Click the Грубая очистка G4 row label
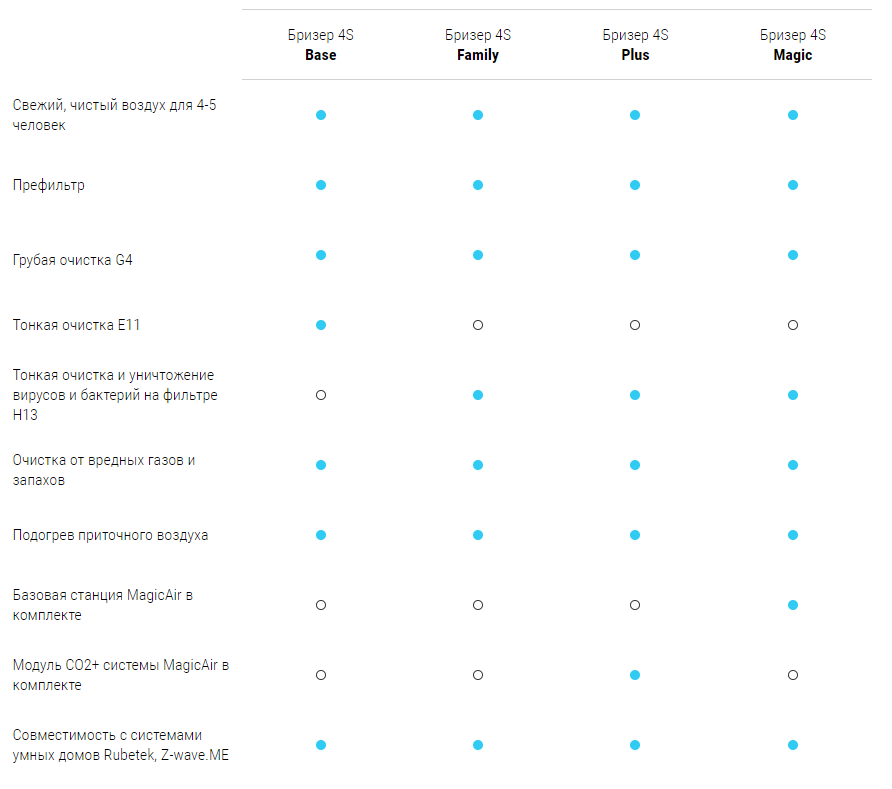 (72, 260)
